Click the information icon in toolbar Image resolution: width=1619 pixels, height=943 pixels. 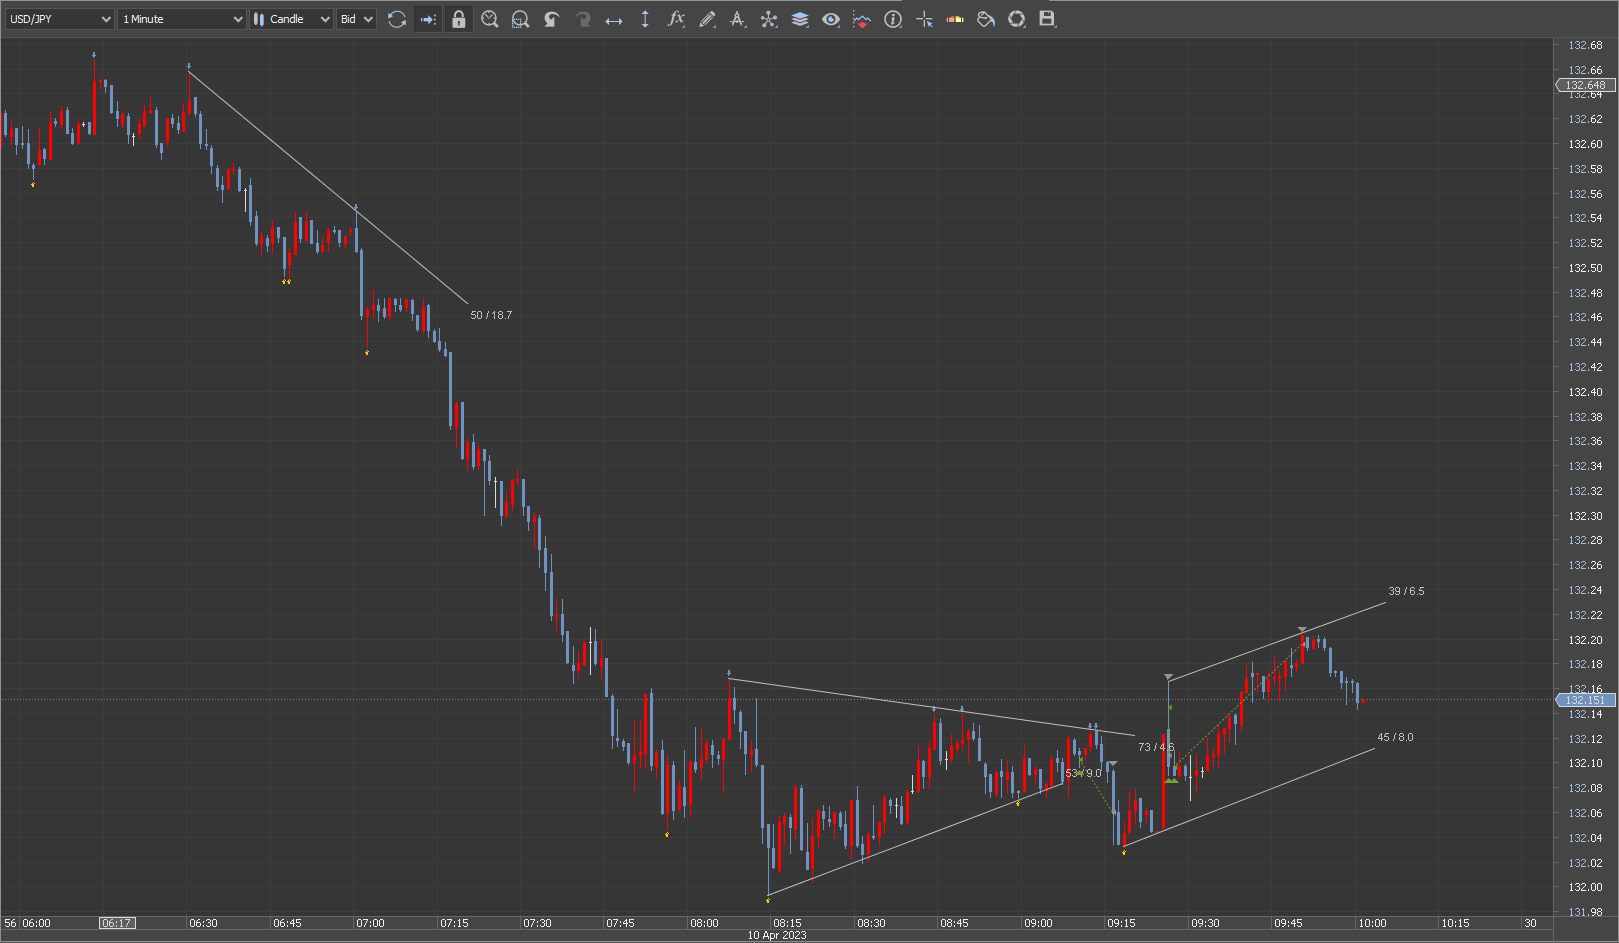[x=893, y=19]
